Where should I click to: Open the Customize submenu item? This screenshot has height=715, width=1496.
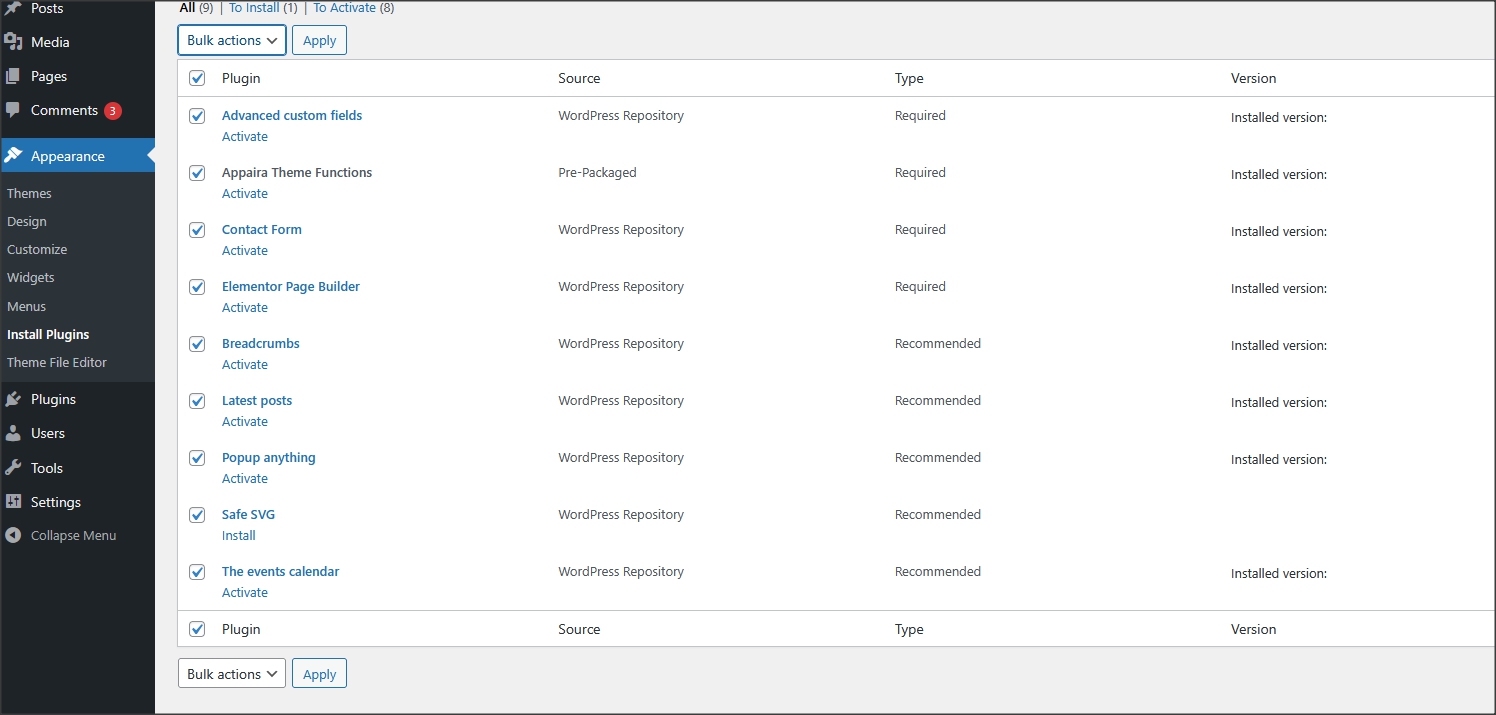37,249
